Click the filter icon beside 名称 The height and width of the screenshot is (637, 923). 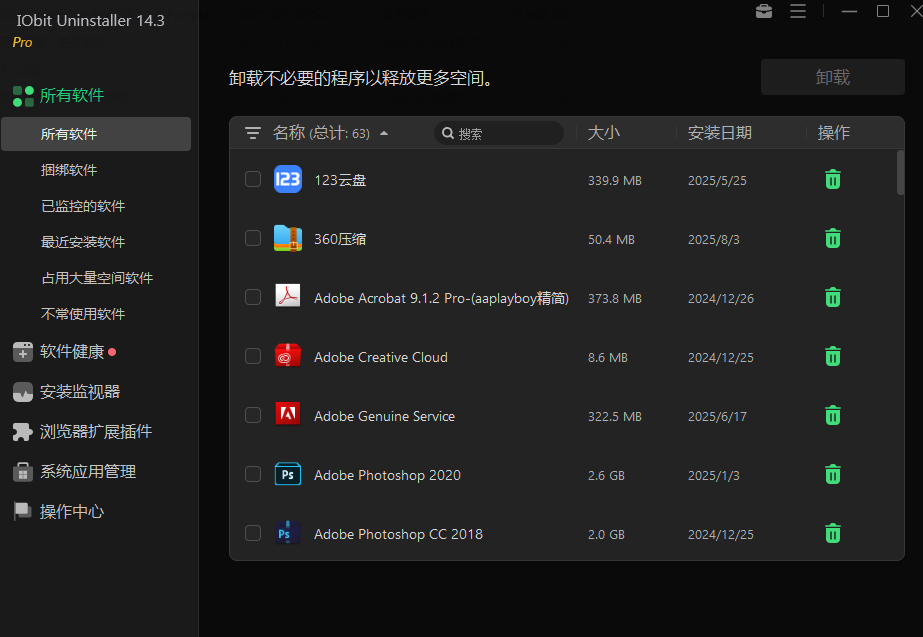click(253, 133)
